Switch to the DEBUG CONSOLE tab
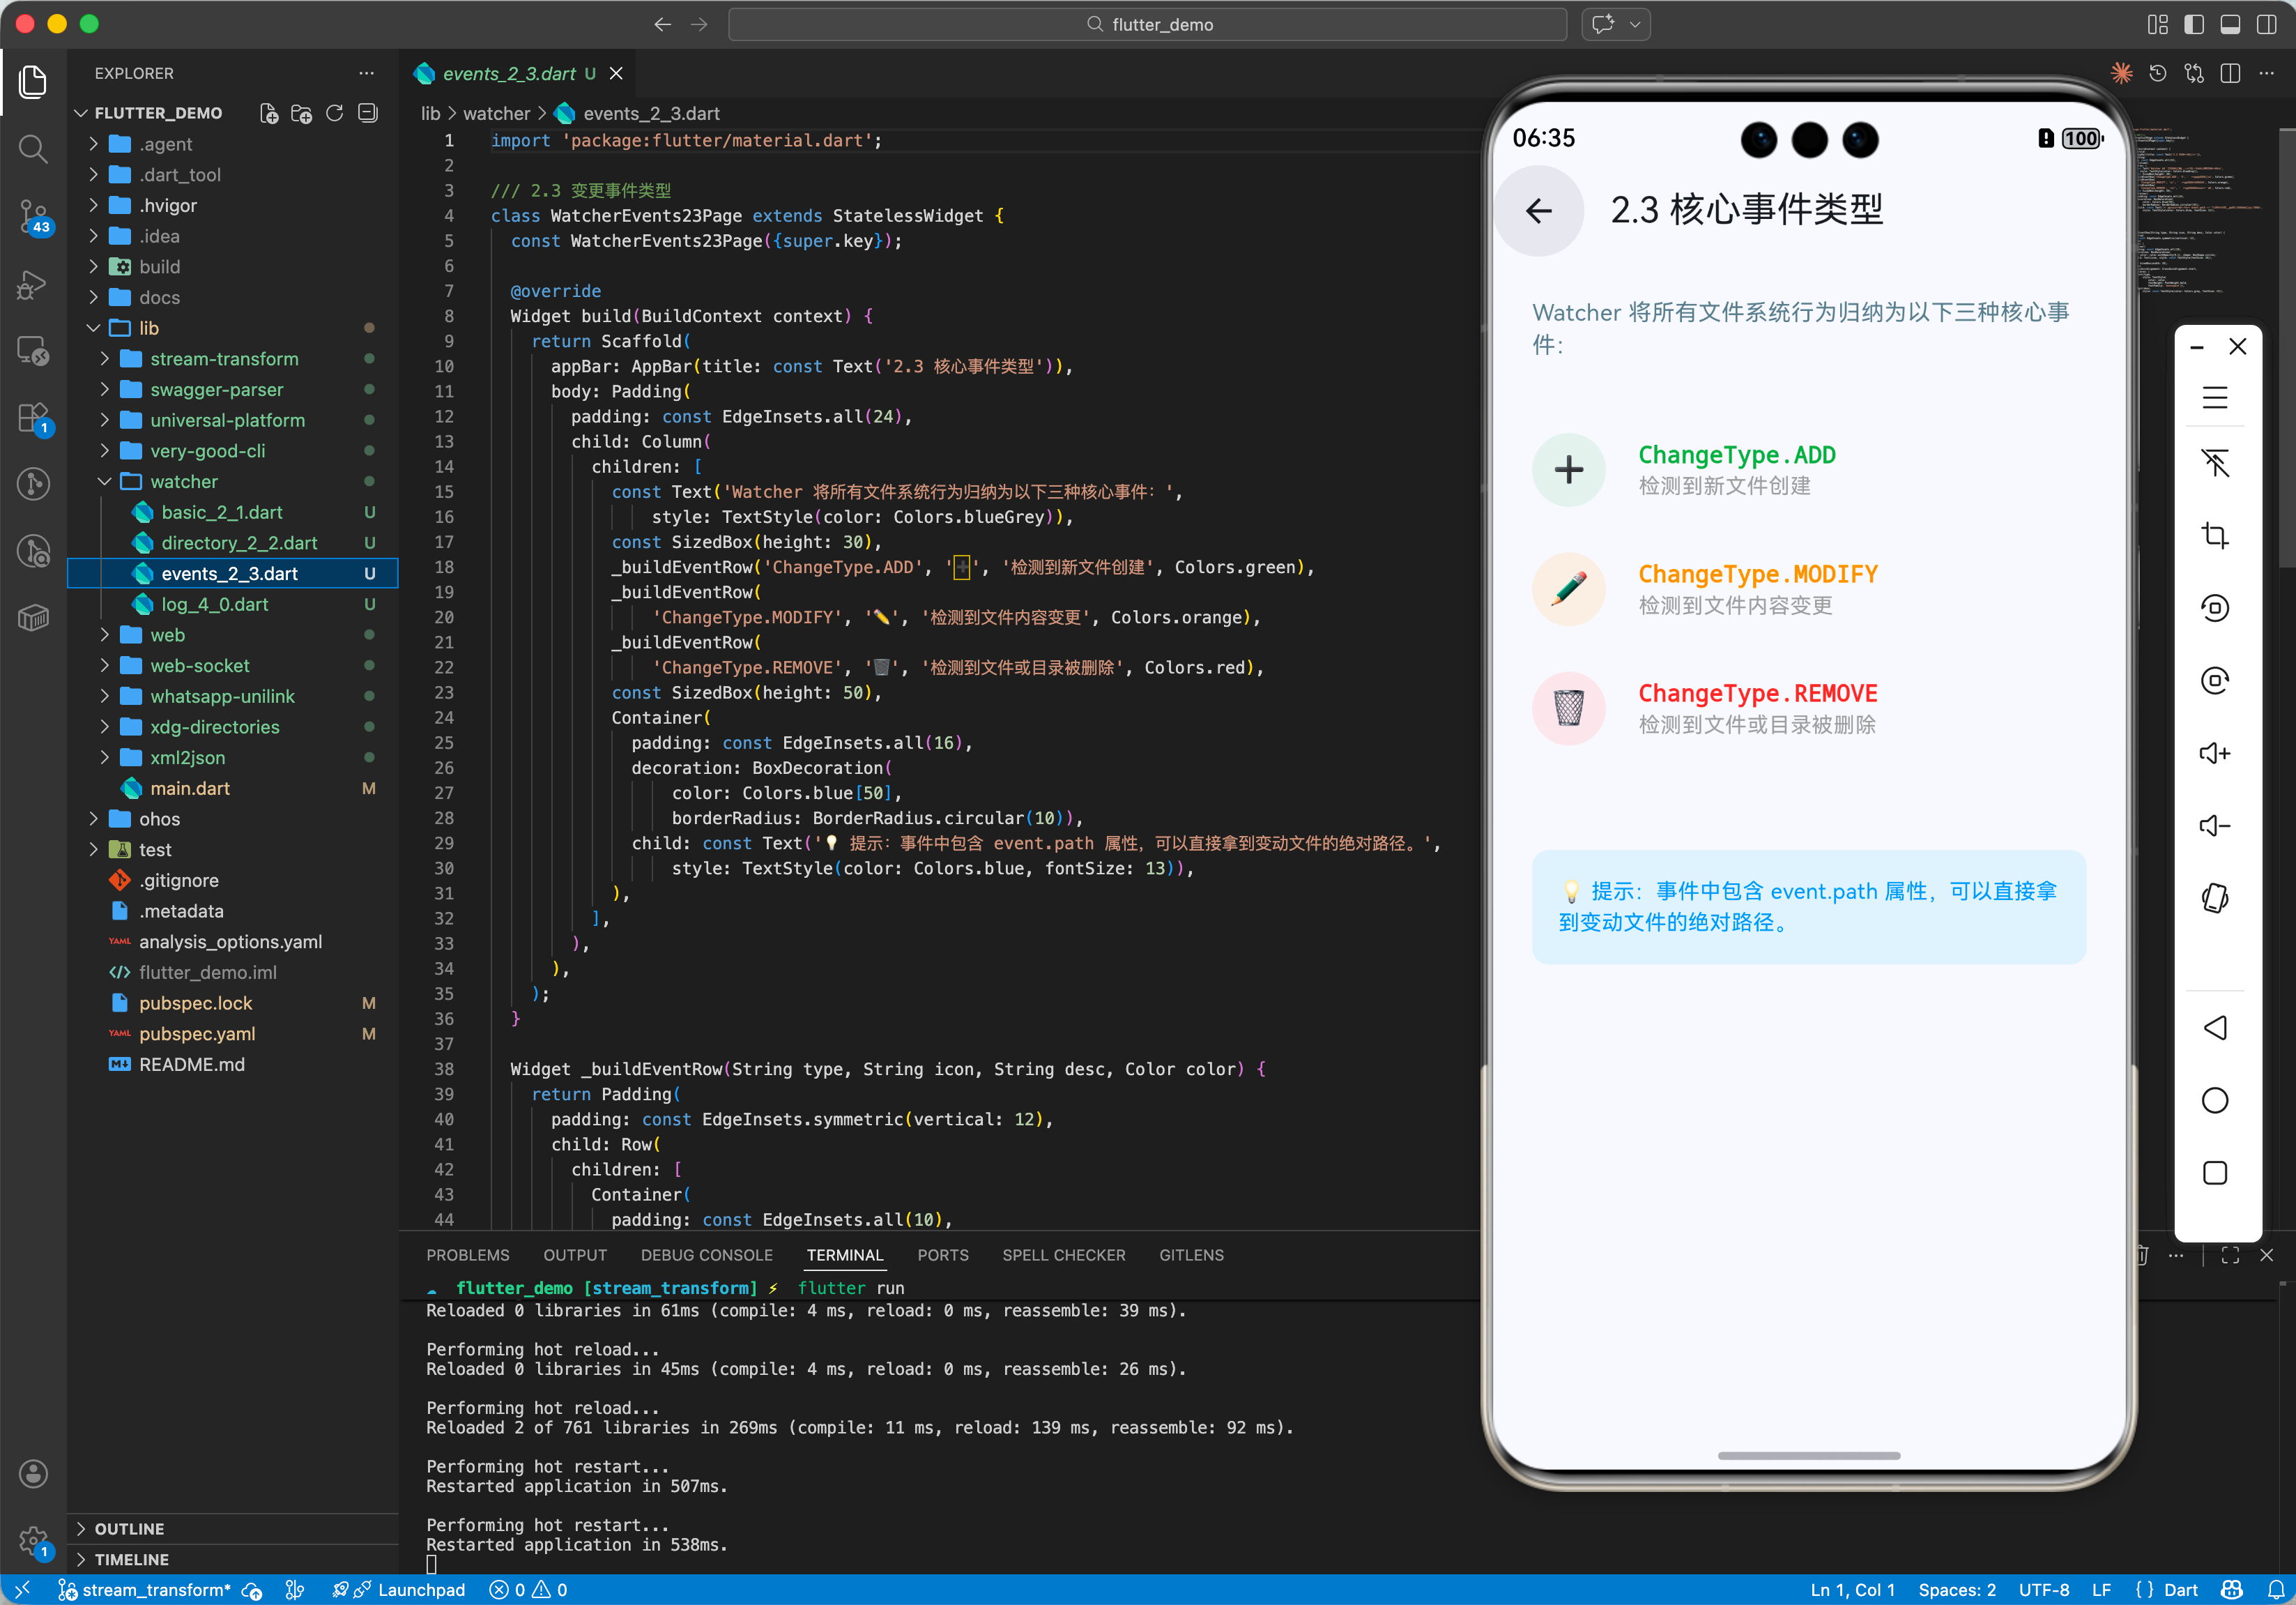This screenshot has width=2296, height=1605. click(706, 1255)
